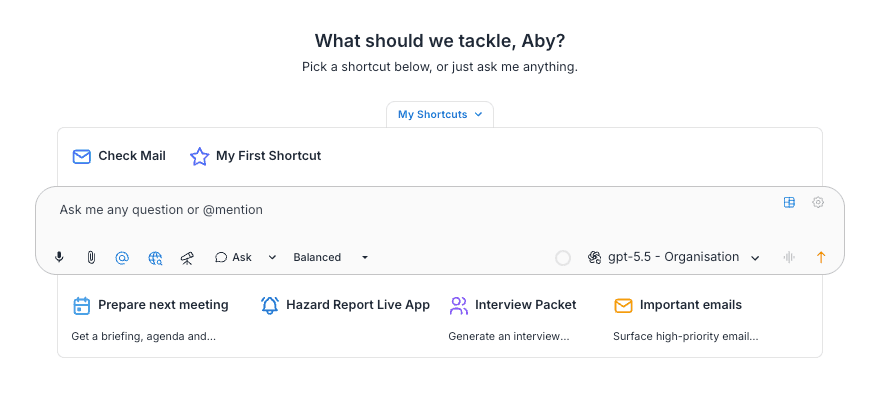Click the microphone voice input icon
This screenshot has width=884, height=400.
point(59,257)
